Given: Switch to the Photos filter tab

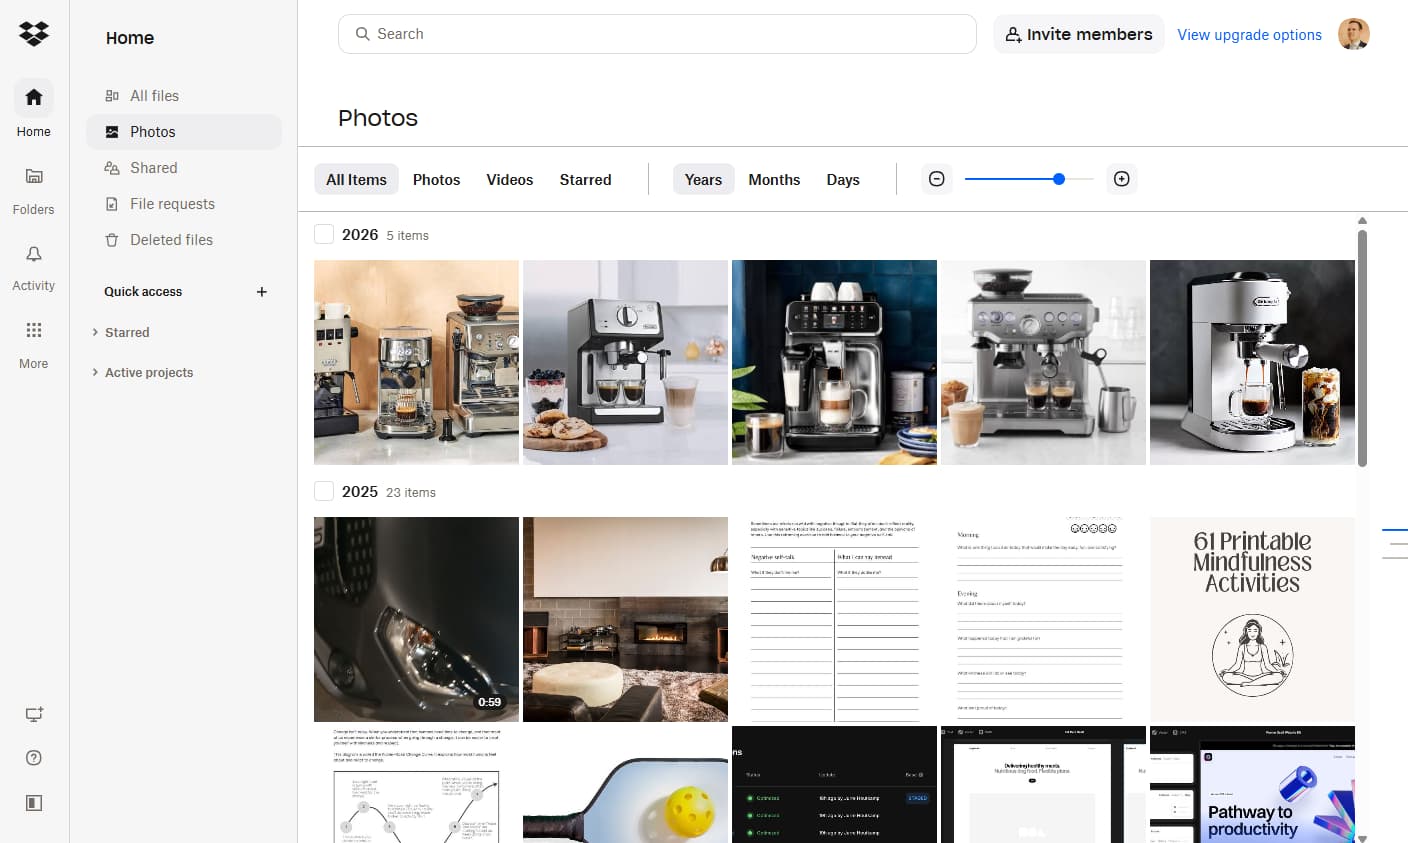Looking at the screenshot, I should pos(436,180).
